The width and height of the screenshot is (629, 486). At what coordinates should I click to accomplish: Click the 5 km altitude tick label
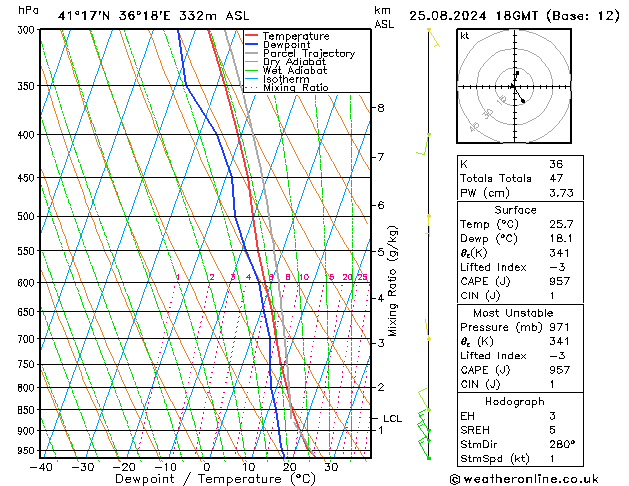tap(381, 252)
